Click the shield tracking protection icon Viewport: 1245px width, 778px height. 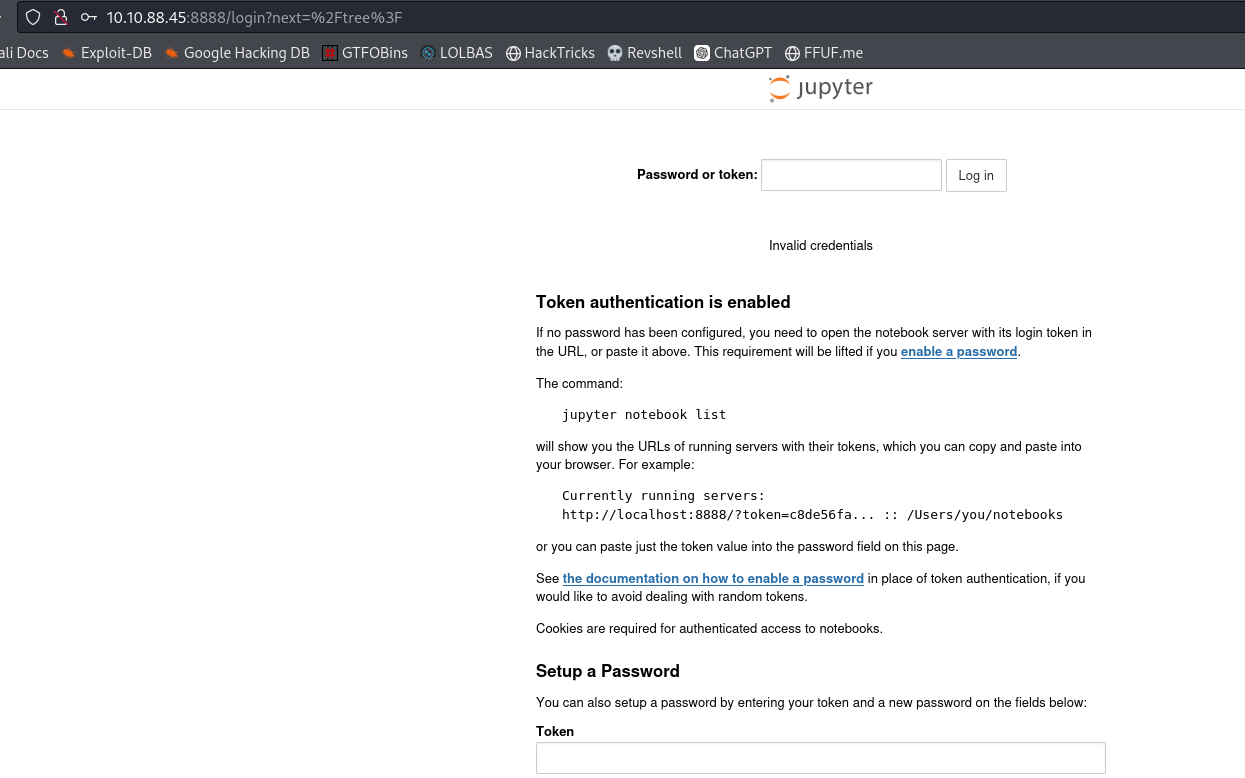(34, 17)
